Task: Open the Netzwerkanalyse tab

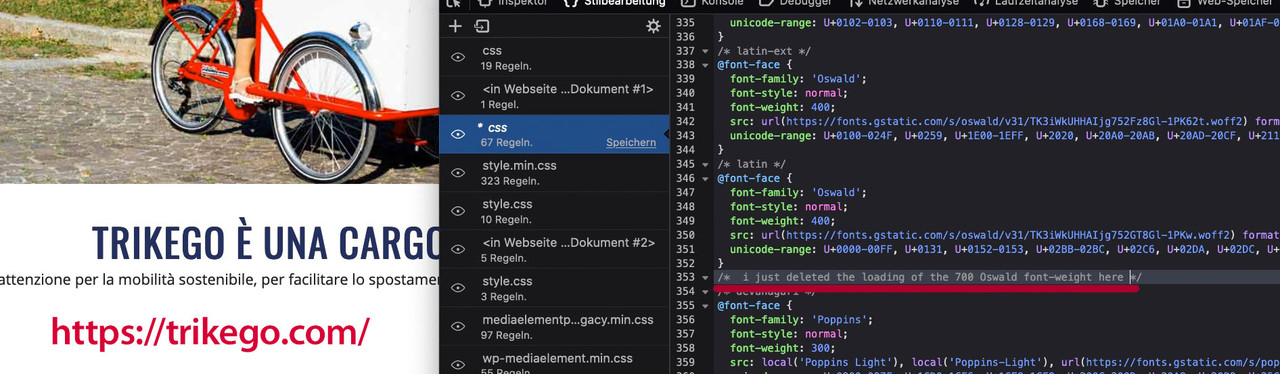Action: (905, 4)
